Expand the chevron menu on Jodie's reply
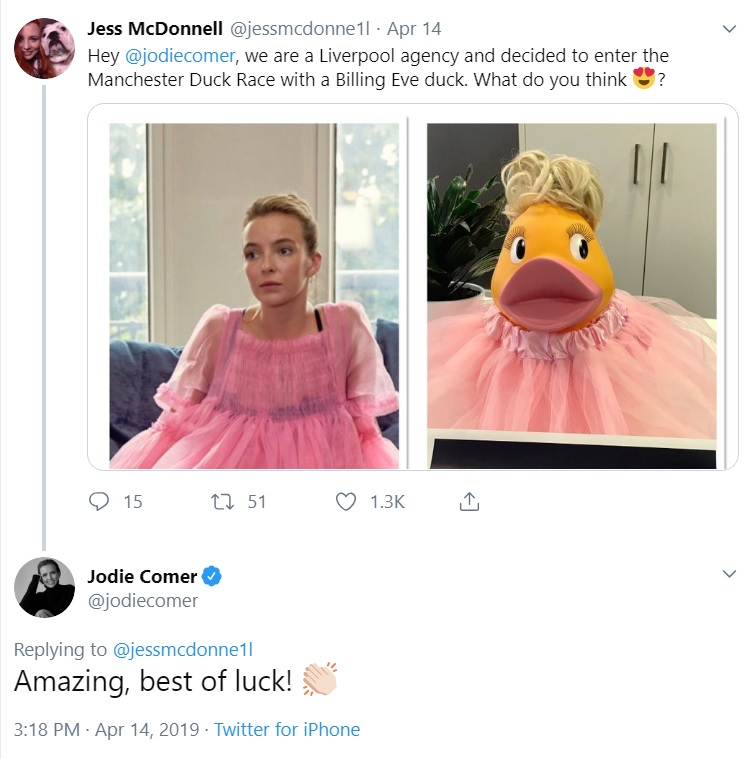This screenshot has width=756, height=759. pyautogui.click(x=729, y=574)
